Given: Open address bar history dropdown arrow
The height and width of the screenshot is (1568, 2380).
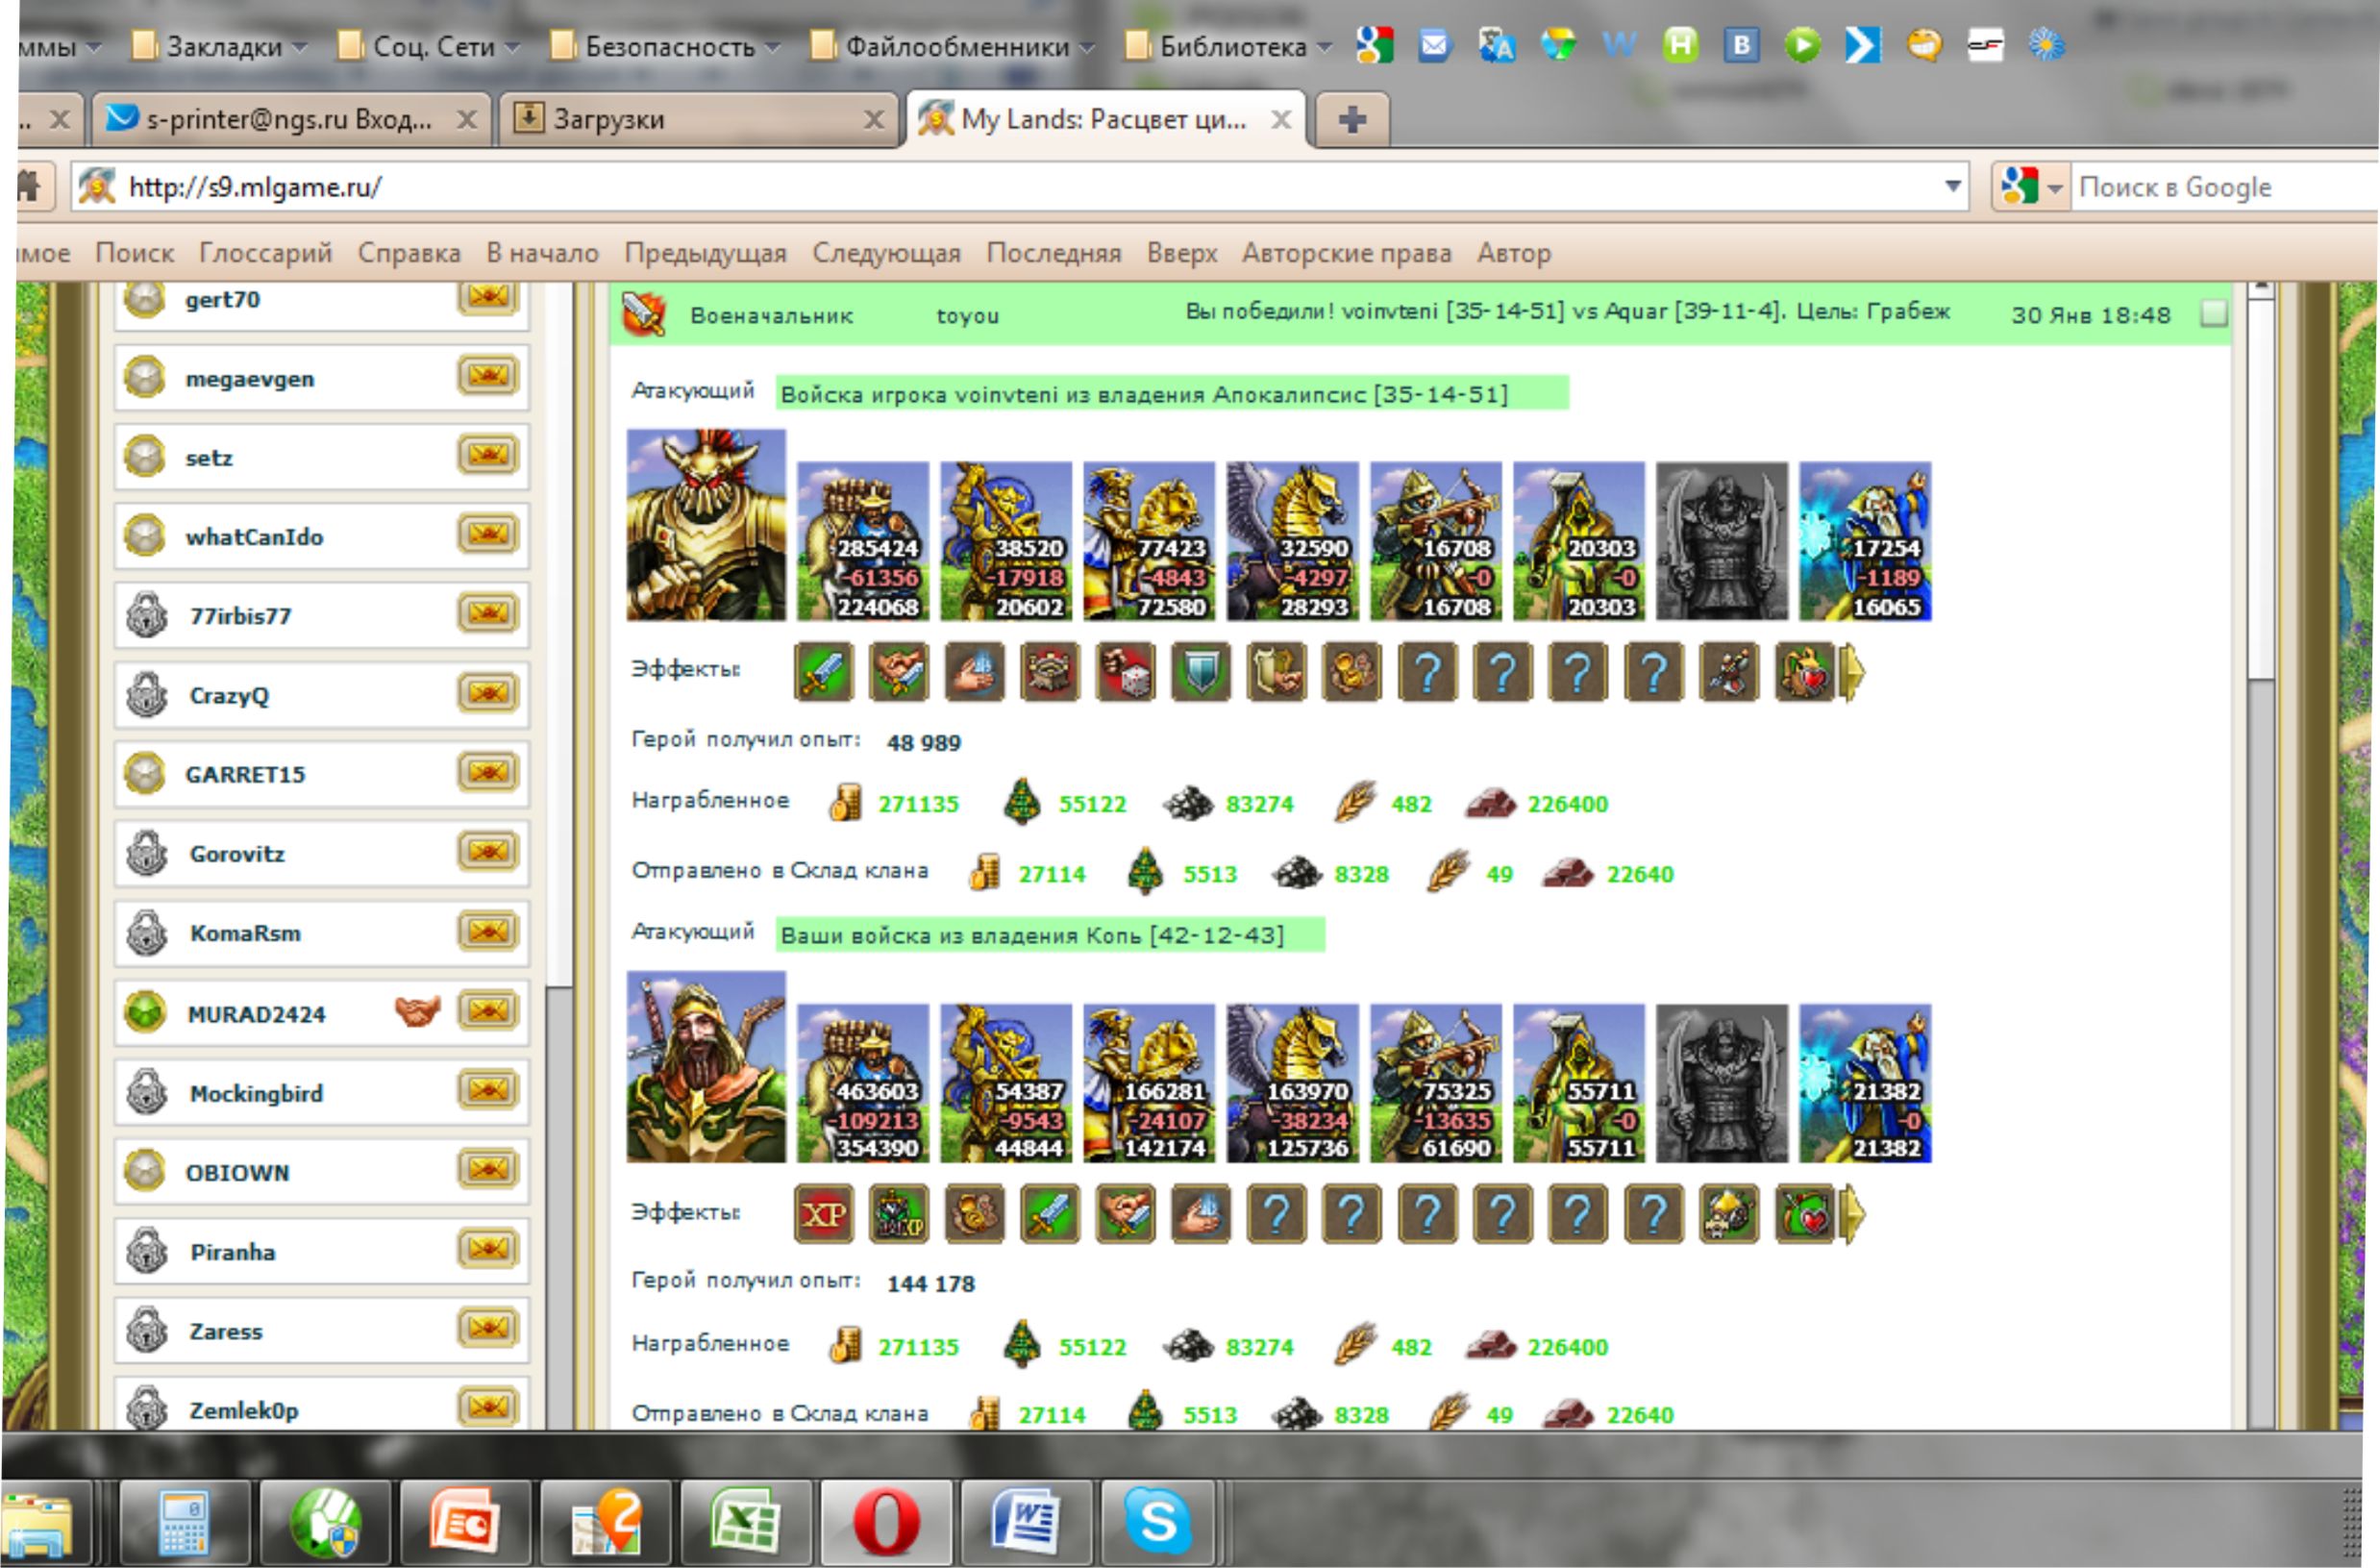Looking at the screenshot, I should [1952, 186].
